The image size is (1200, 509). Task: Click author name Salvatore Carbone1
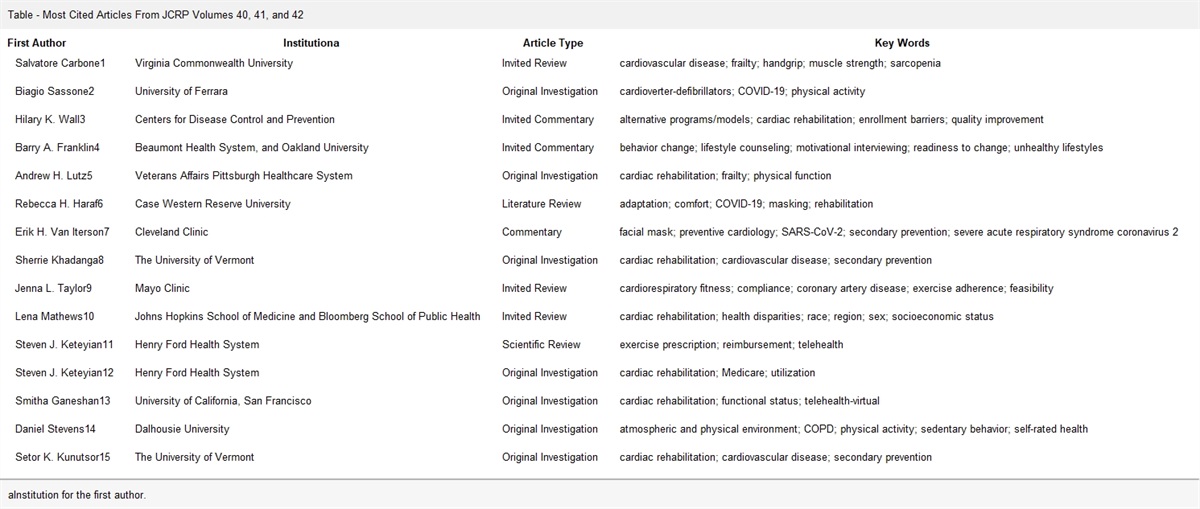60,63
